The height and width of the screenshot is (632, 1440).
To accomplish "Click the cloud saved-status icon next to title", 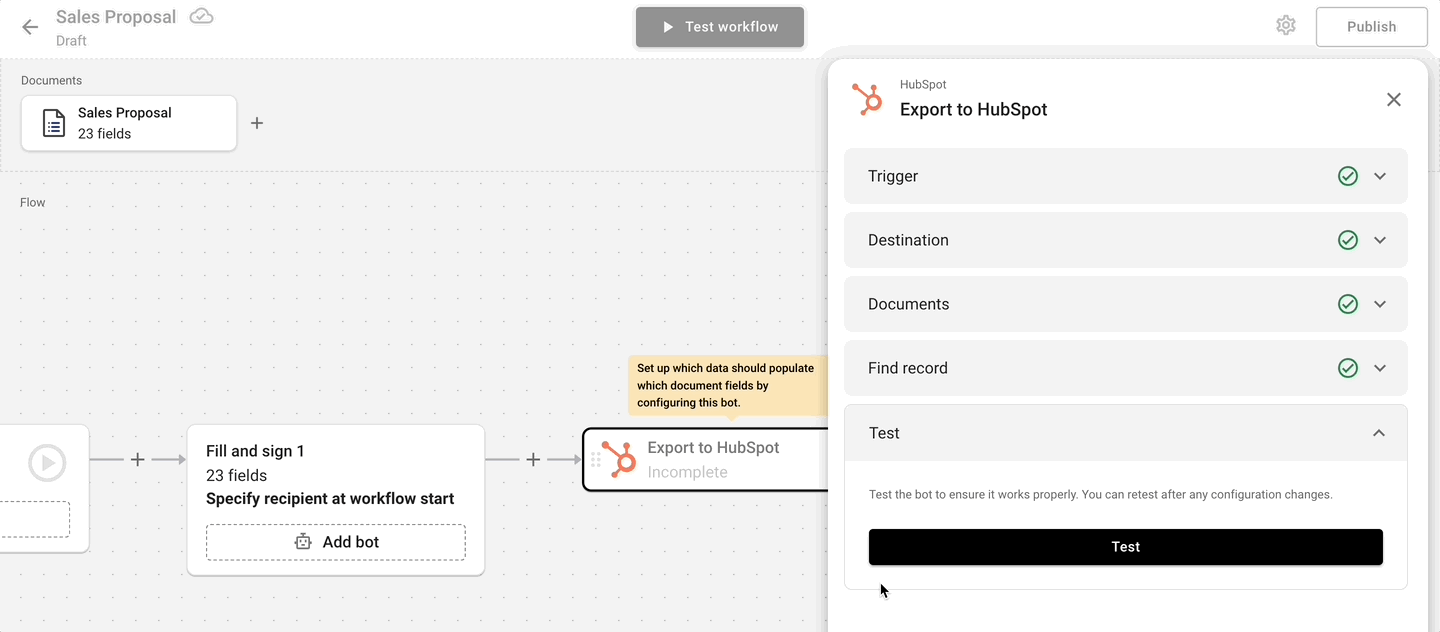I will click(201, 16).
